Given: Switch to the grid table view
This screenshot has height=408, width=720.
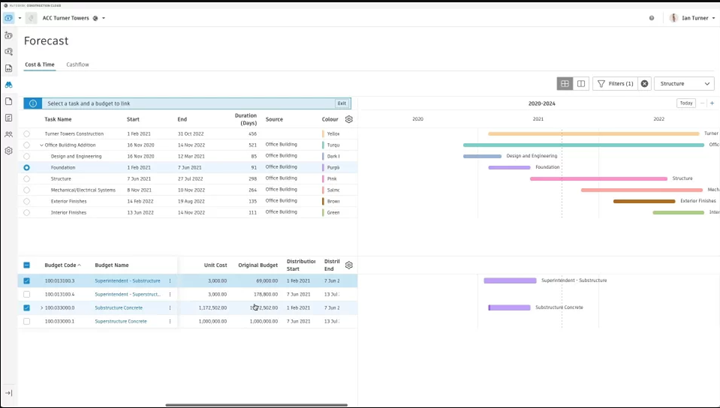Looking at the screenshot, I should point(565,84).
